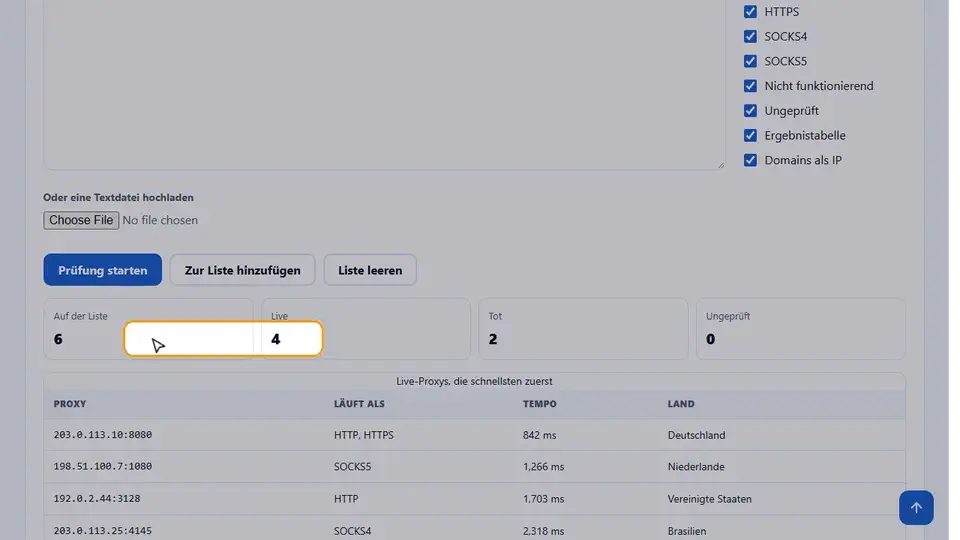Click the Vereinigte Staaten country cell
The image size is (960, 540).
pos(710,499)
